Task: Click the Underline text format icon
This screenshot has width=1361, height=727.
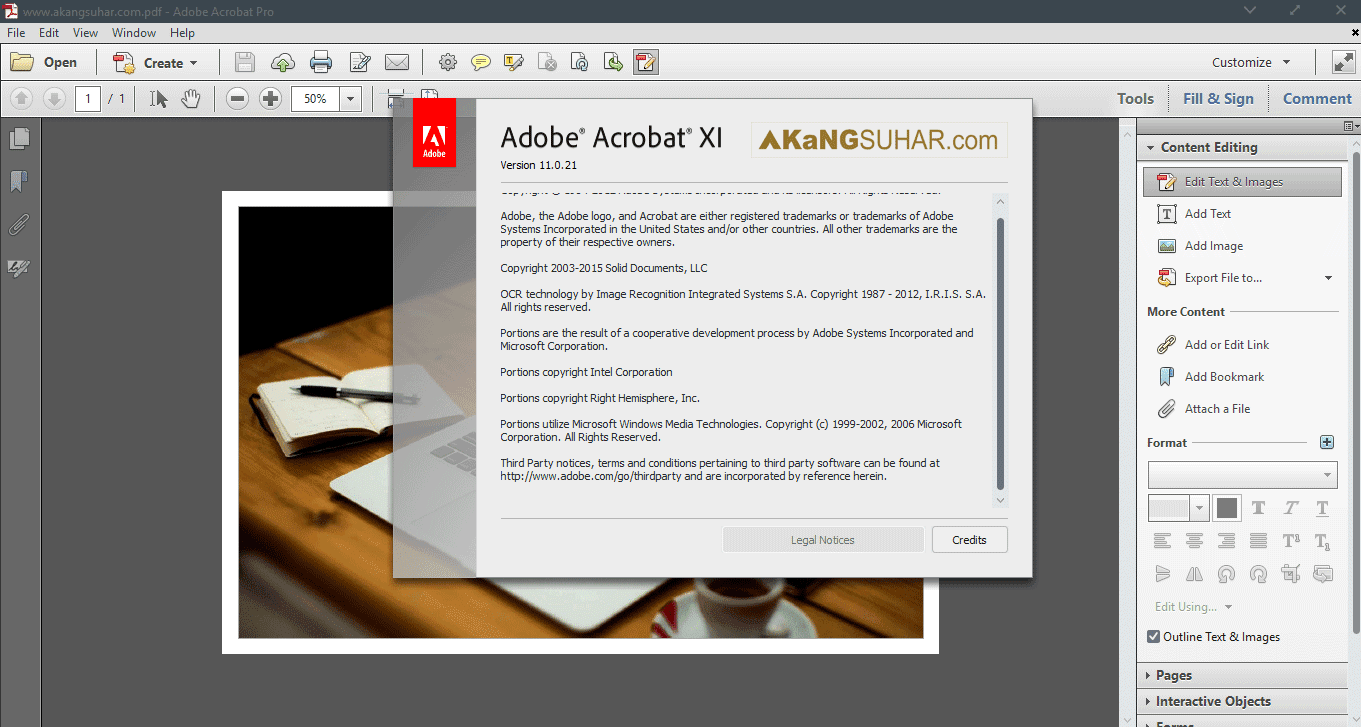Action: (x=1322, y=508)
